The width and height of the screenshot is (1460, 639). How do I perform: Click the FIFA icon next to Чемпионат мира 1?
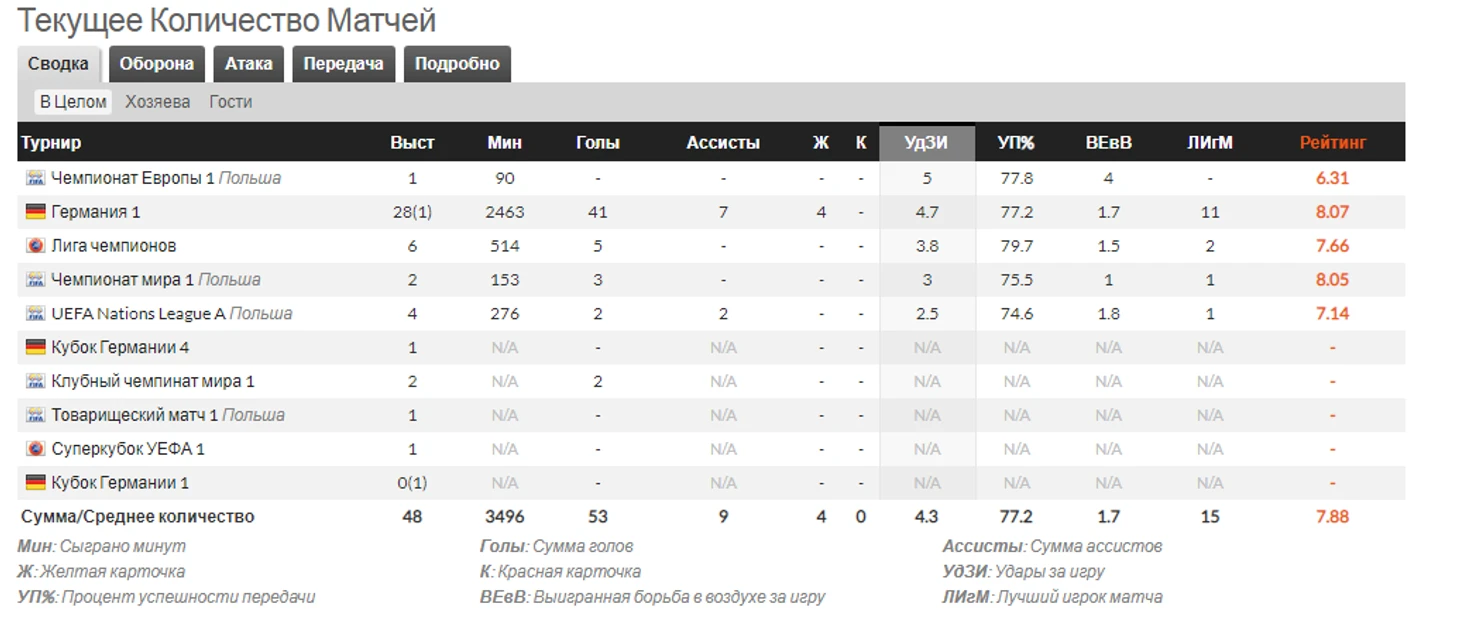pyautogui.click(x=36, y=280)
